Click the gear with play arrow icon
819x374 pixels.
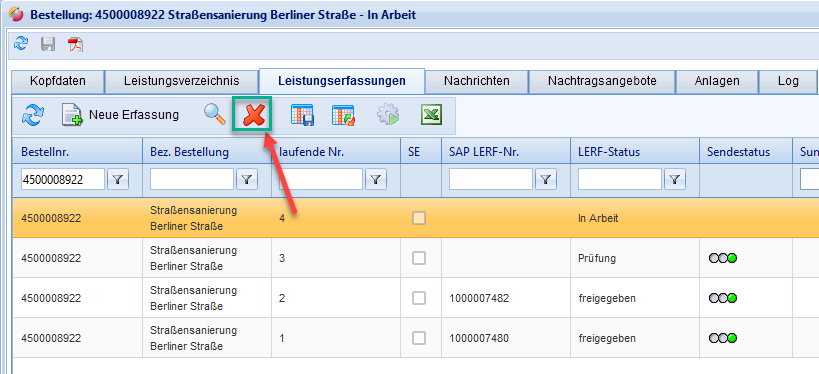(x=388, y=115)
